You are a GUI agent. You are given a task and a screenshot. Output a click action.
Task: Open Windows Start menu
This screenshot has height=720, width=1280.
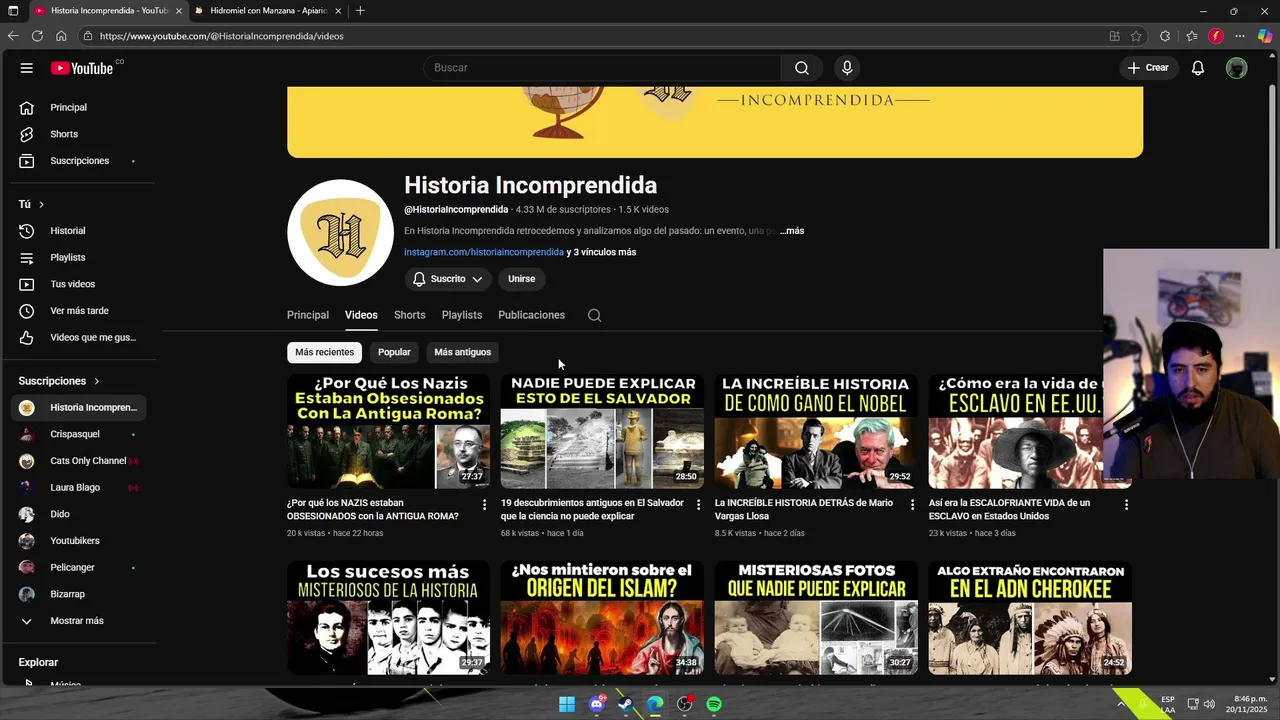click(567, 704)
